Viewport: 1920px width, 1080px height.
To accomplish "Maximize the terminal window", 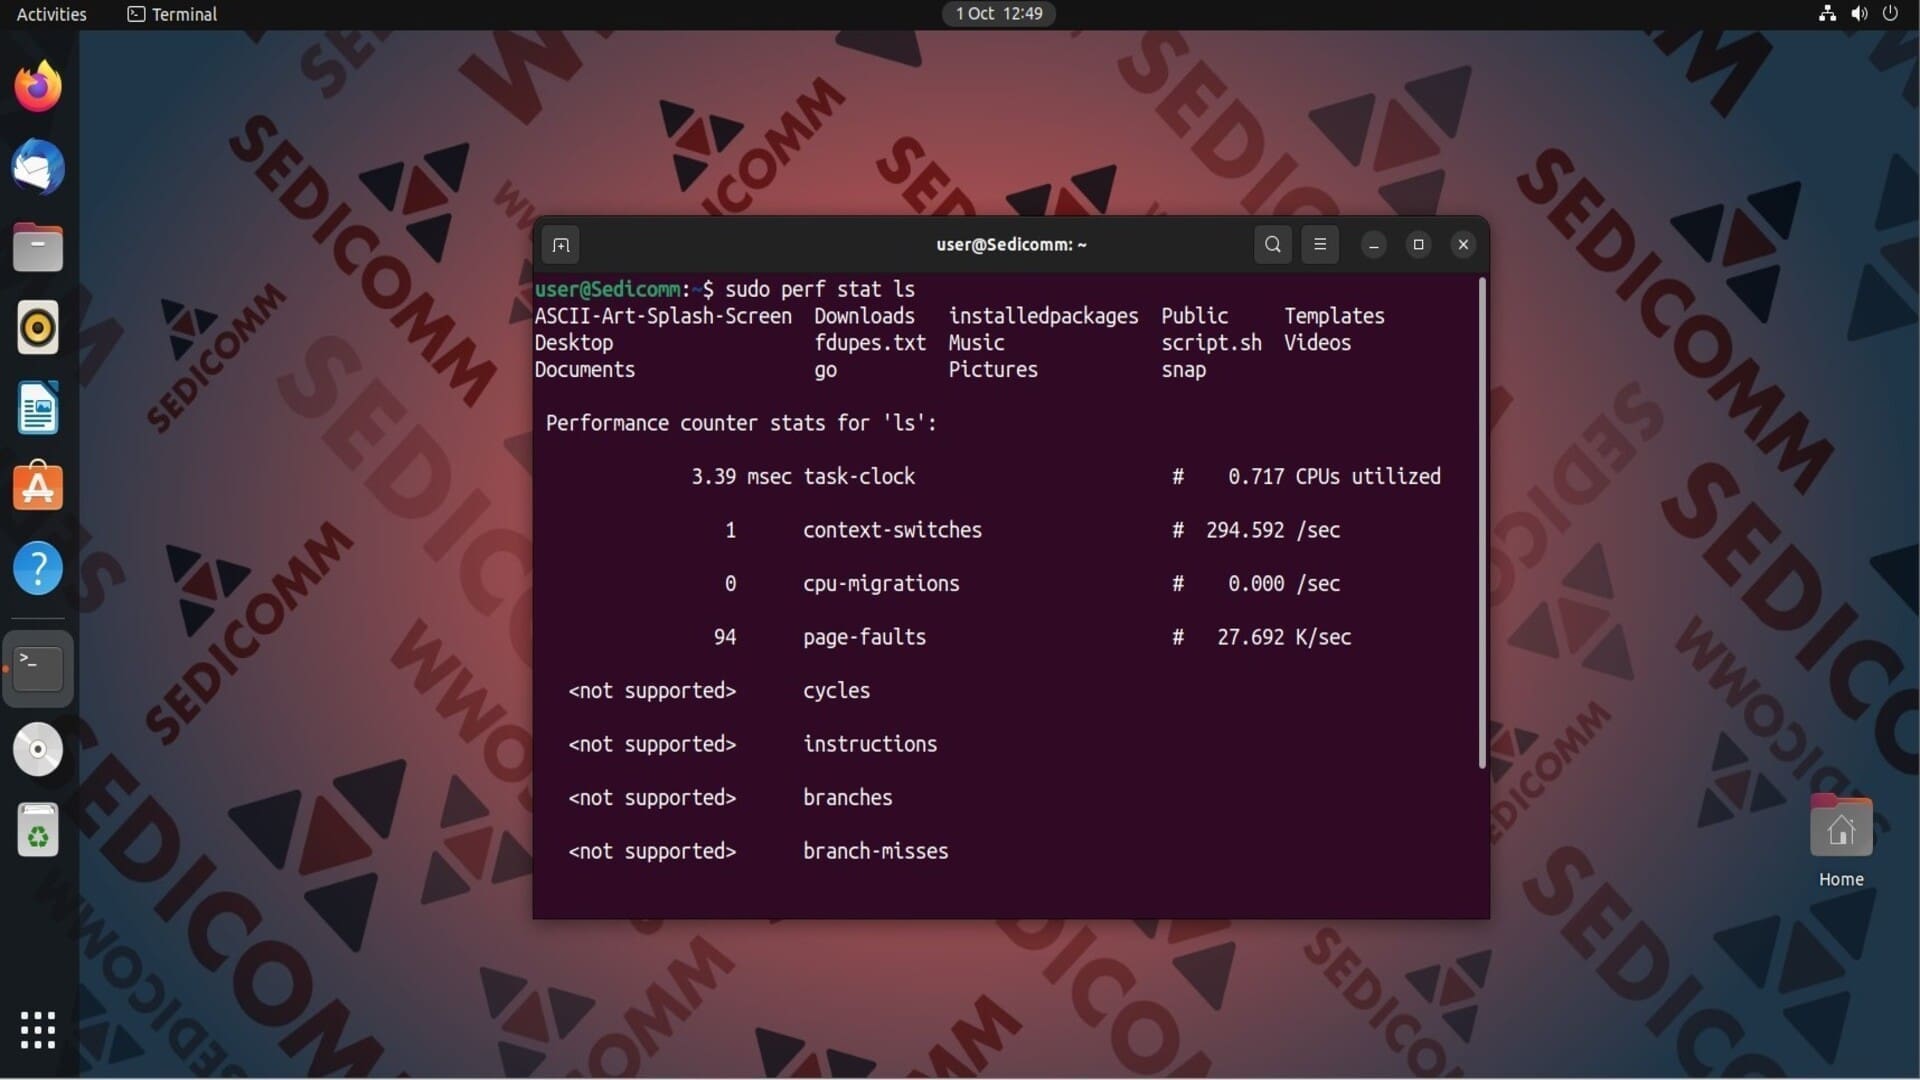I will pos(1418,245).
